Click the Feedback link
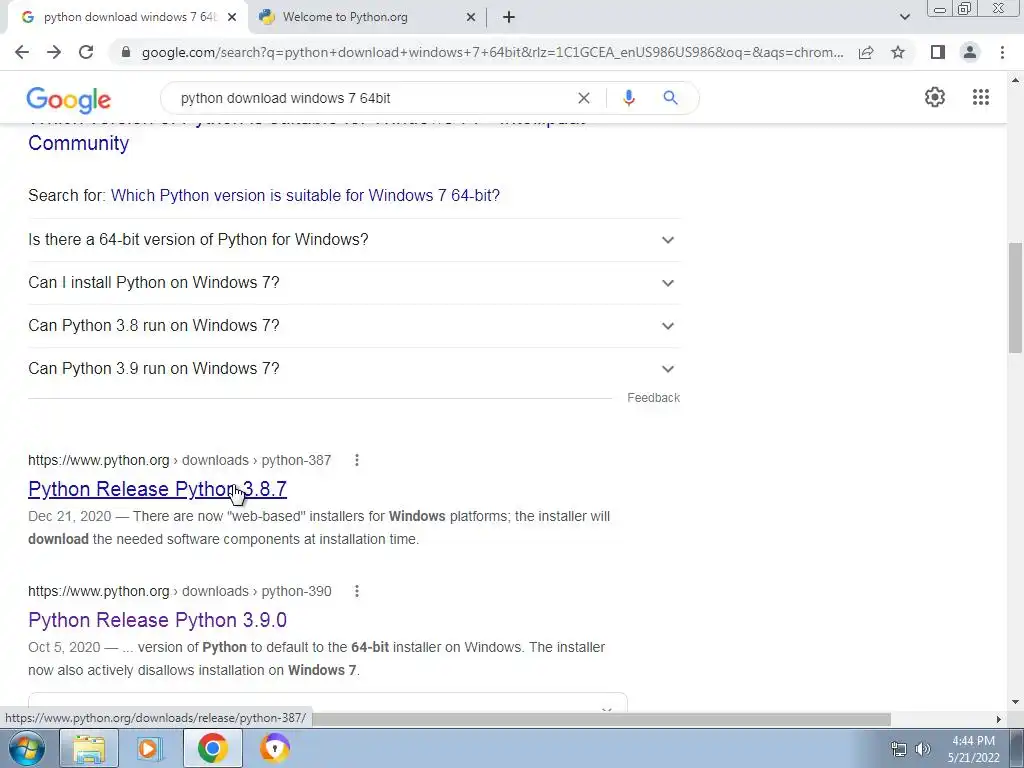The image size is (1024, 768). pyautogui.click(x=653, y=398)
